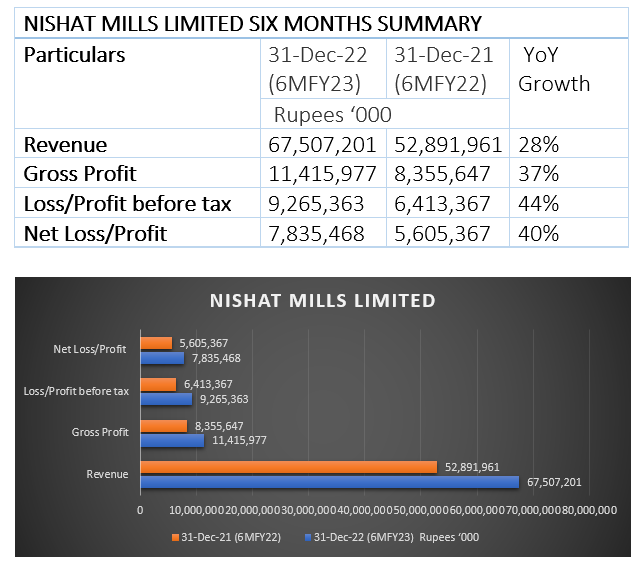Click chart data label '7,835,468'
The image size is (644, 566).
tap(216, 358)
